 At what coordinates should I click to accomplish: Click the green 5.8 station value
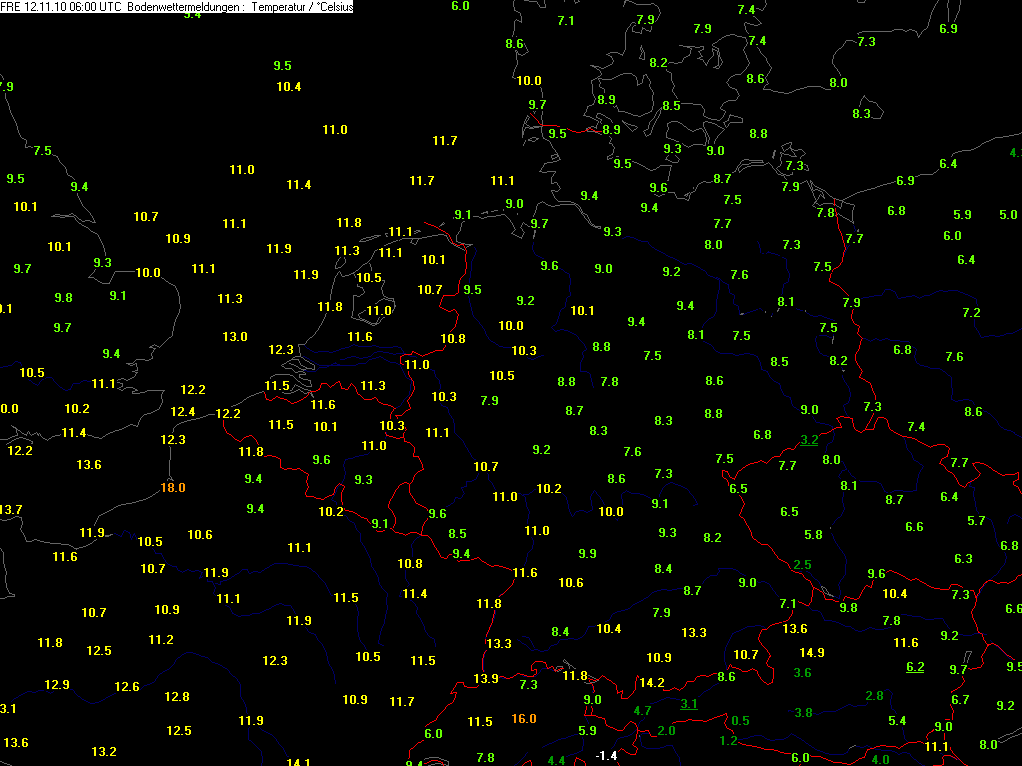[x=813, y=535]
